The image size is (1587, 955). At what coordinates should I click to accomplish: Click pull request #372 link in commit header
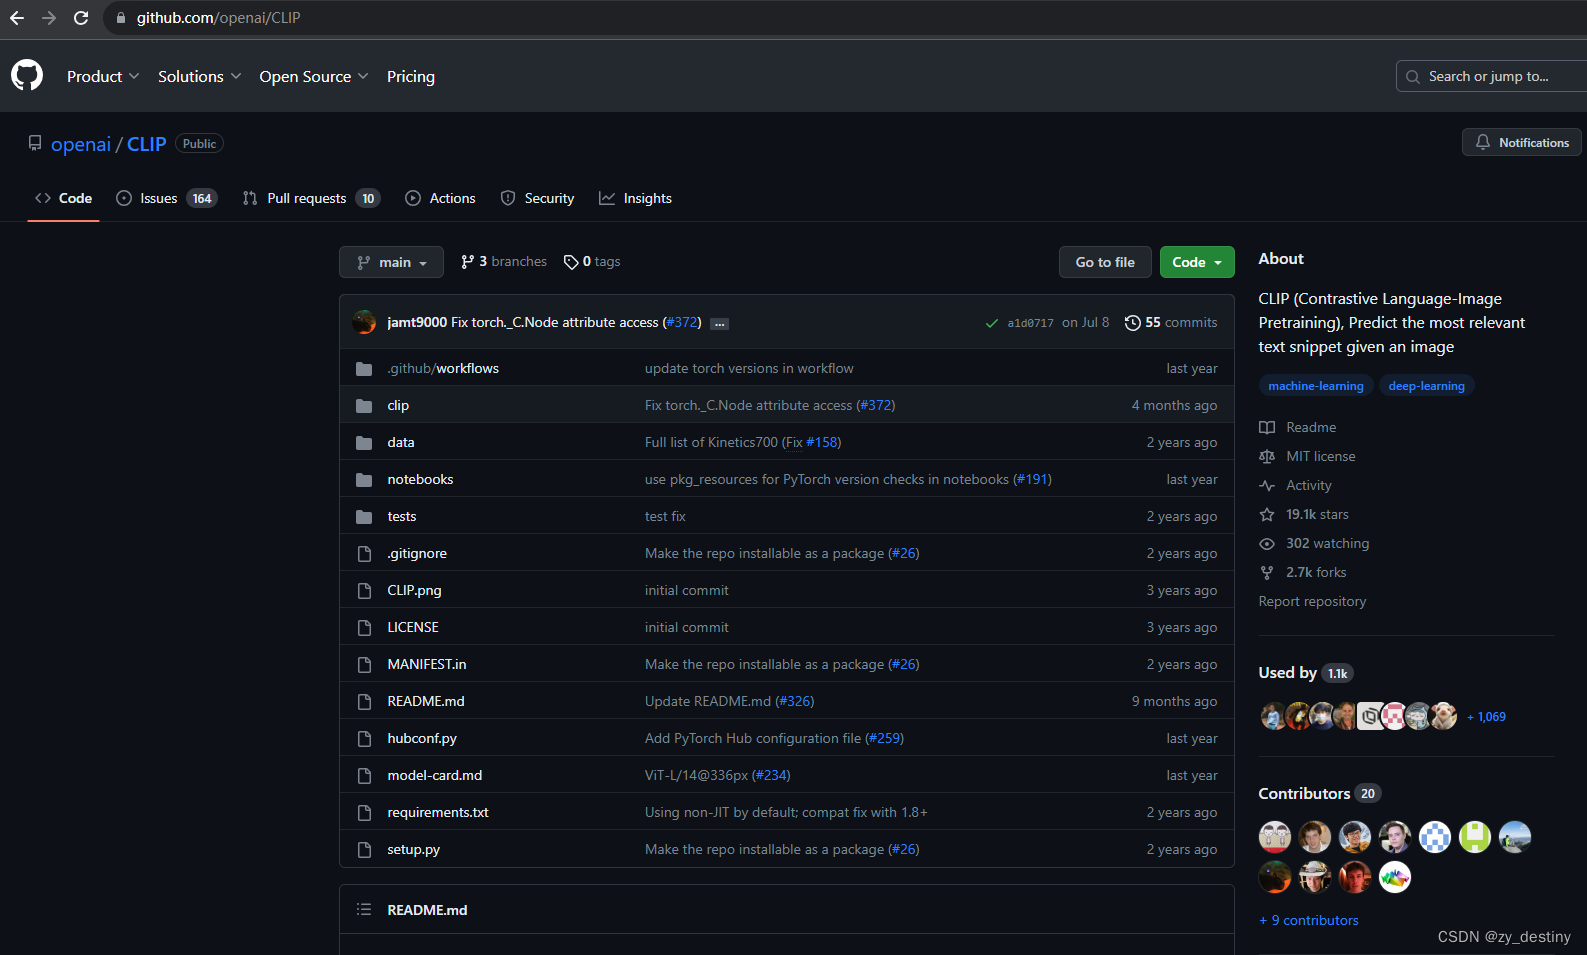683,322
